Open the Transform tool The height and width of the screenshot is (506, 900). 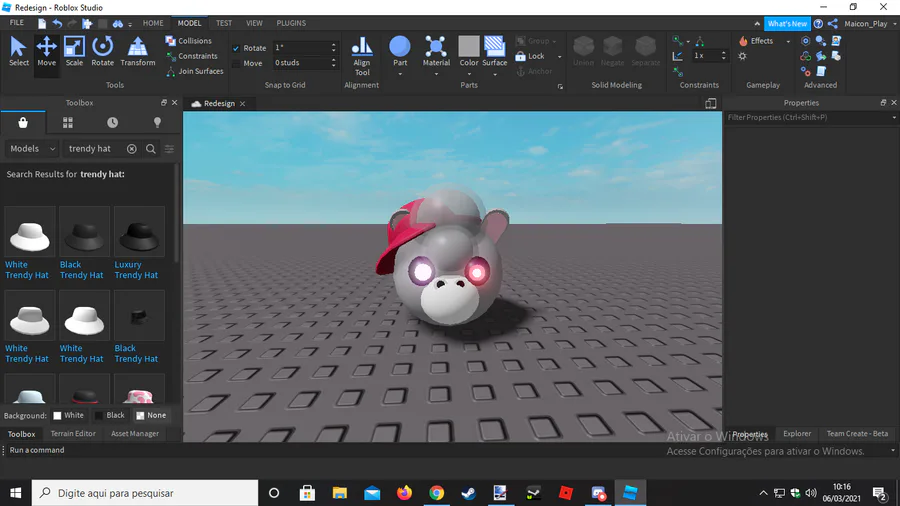click(x=138, y=52)
